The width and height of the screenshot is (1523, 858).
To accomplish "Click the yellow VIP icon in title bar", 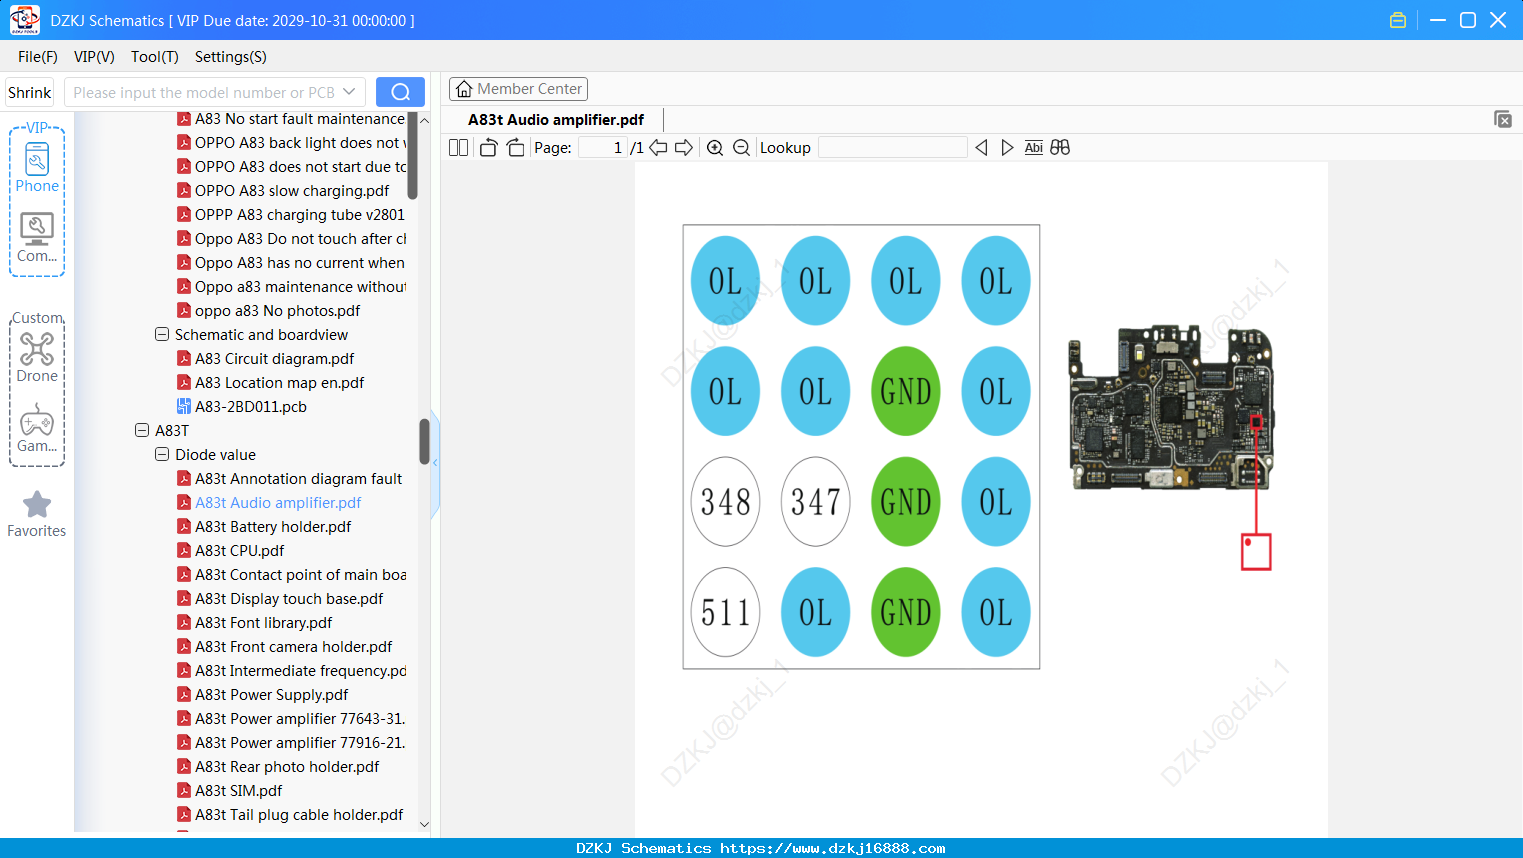I will (x=1398, y=20).
